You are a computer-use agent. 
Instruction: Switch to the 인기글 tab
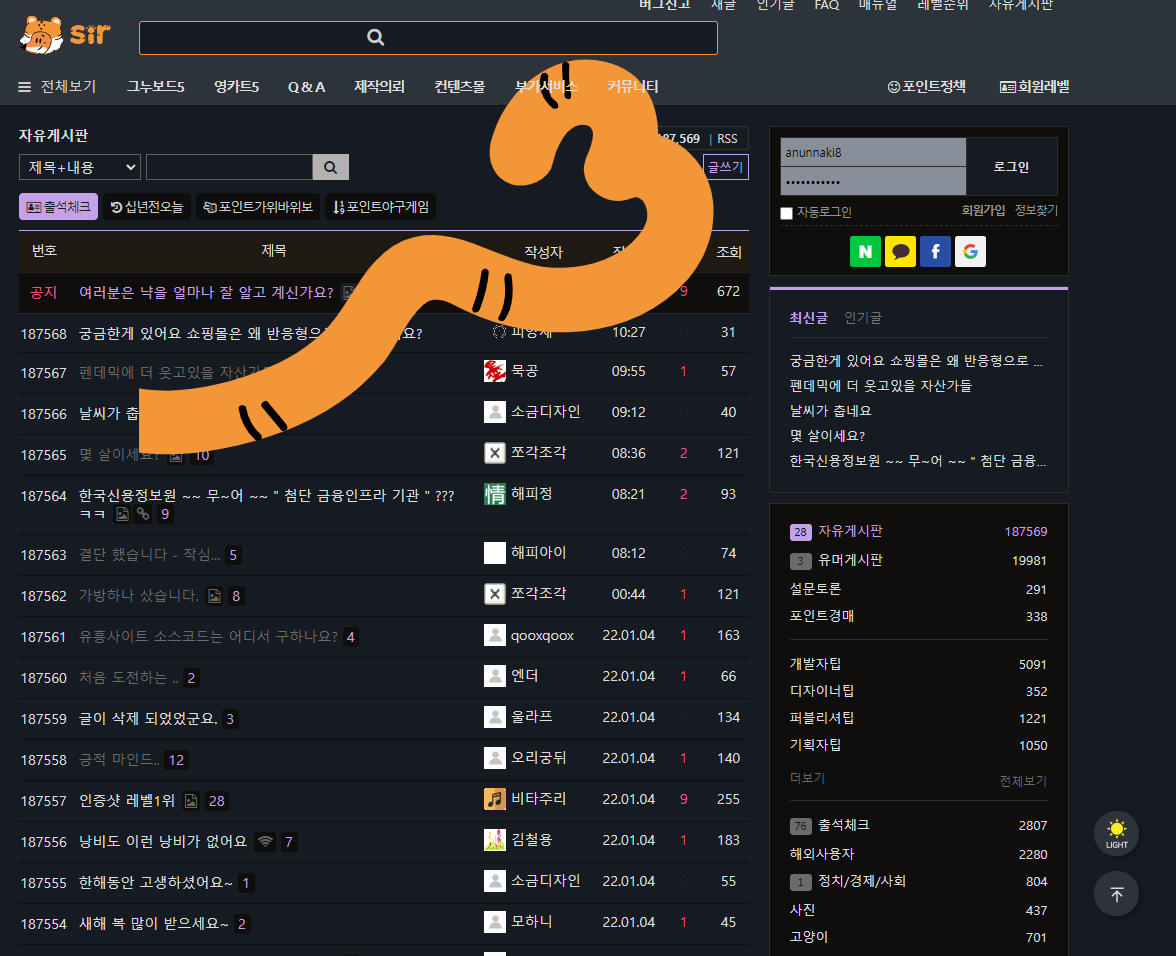click(862, 318)
